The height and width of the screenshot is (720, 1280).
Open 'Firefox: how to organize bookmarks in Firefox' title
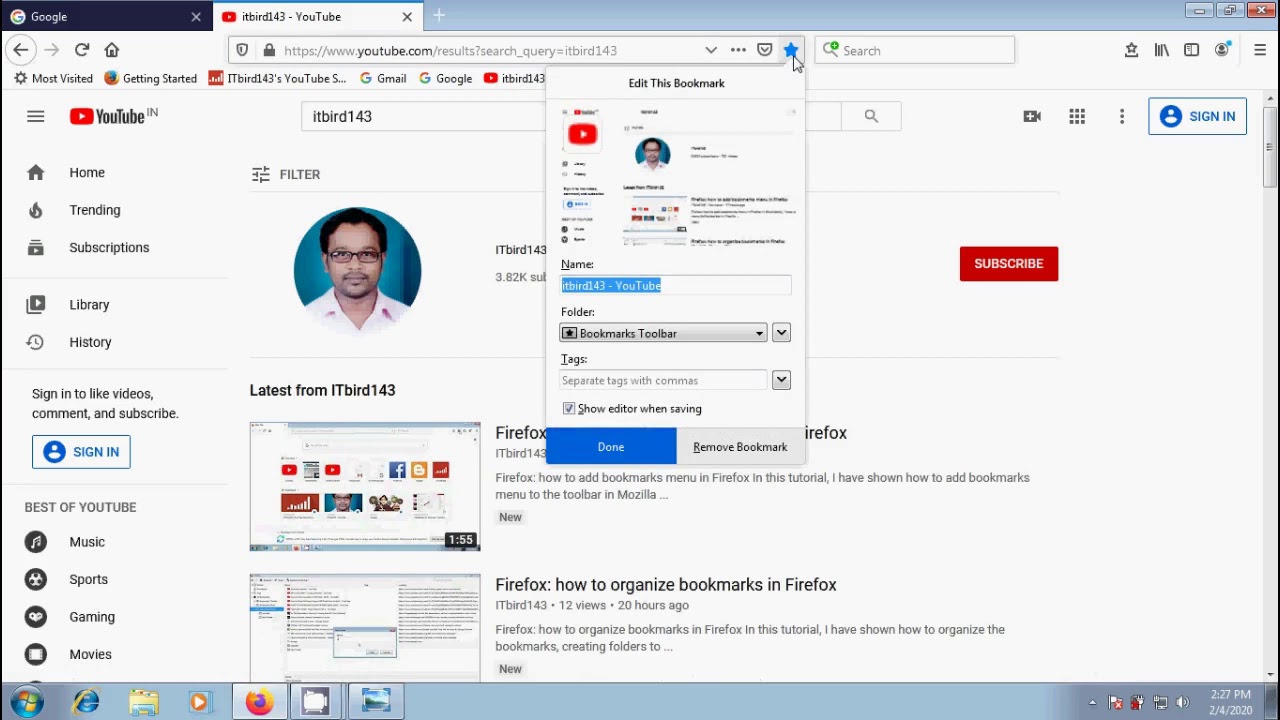(666, 585)
